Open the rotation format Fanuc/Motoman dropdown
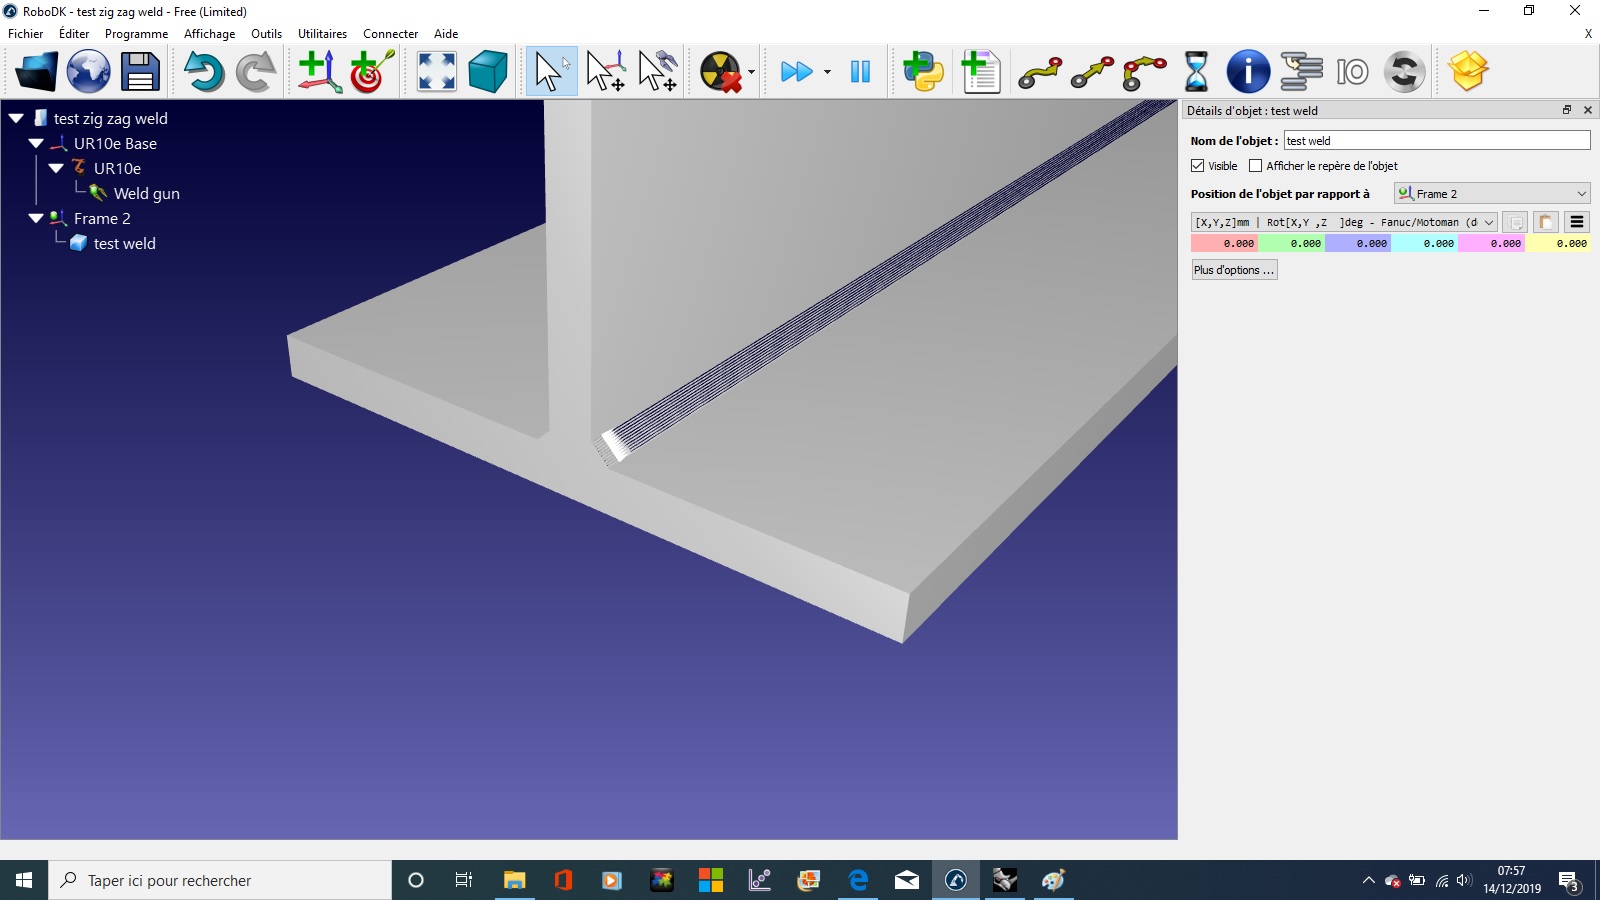The image size is (1600, 900). click(x=1344, y=222)
